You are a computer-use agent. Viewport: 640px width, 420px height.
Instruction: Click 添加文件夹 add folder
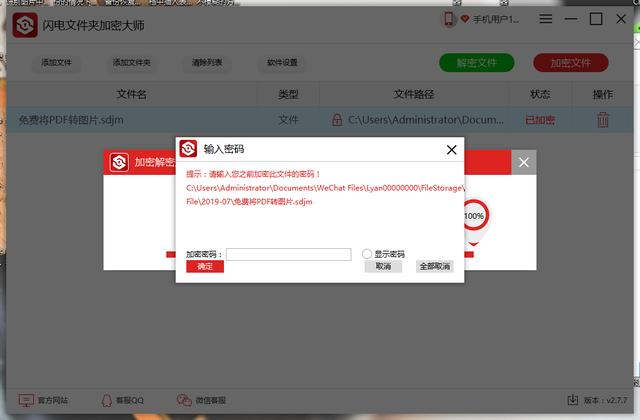[x=131, y=62]
